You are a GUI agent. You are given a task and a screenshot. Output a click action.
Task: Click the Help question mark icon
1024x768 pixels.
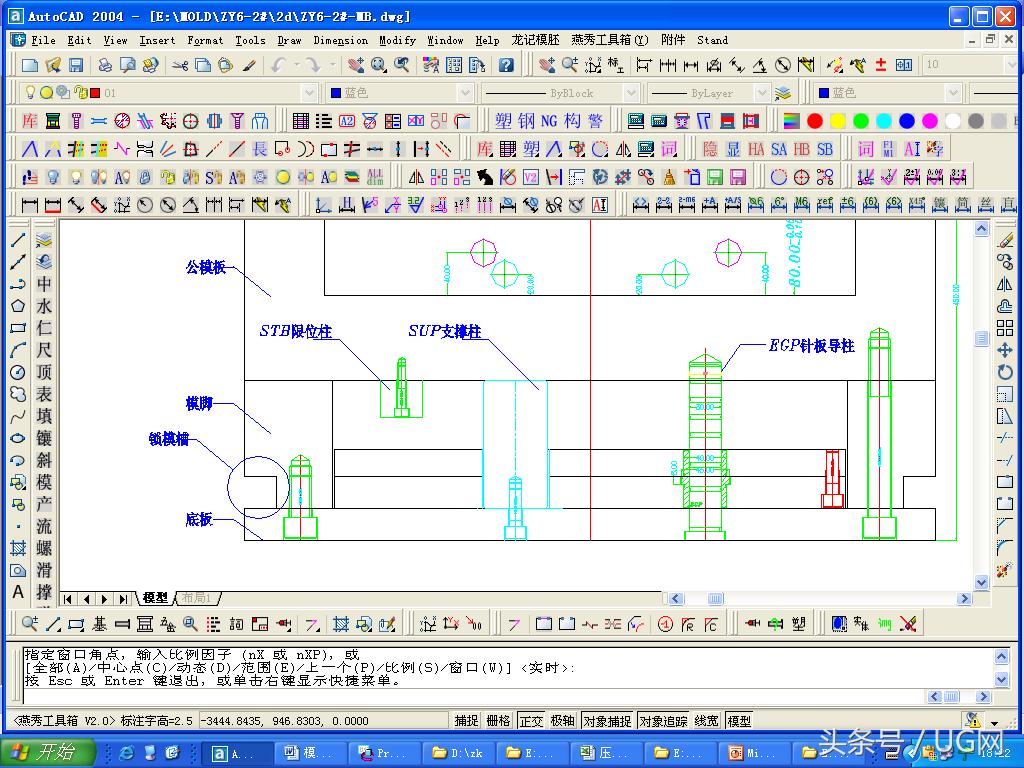[x=506, y=65]
